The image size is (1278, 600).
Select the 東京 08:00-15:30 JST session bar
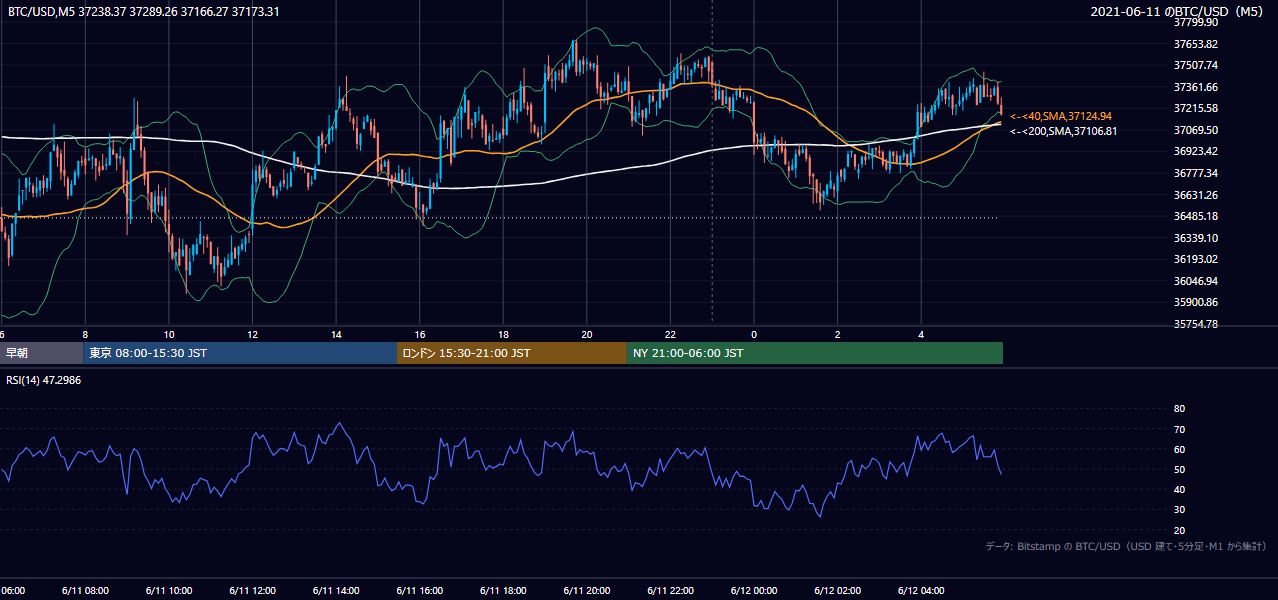[x=240, y=353]
